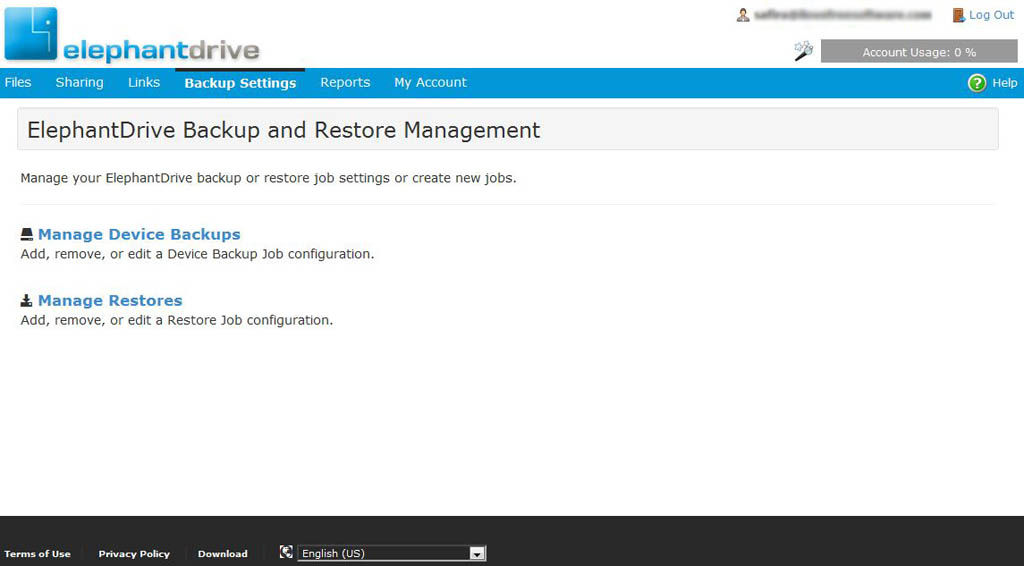Click the 'Manage your ElephantDrive backup' description text
The width and height of the screenshot is (1024, 566).
click(268, 178)
